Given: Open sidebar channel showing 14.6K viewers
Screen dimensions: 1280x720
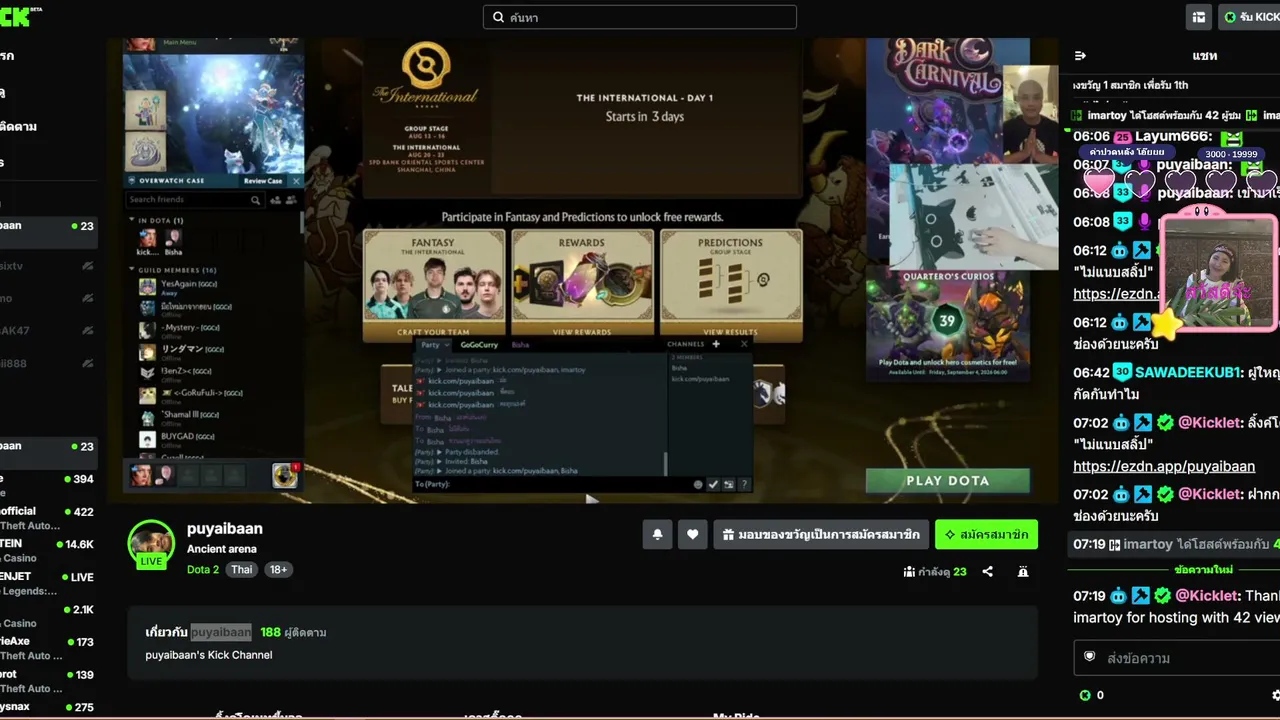Looking at the screenshot, I should pyautogui.click(x=48, y=551).
